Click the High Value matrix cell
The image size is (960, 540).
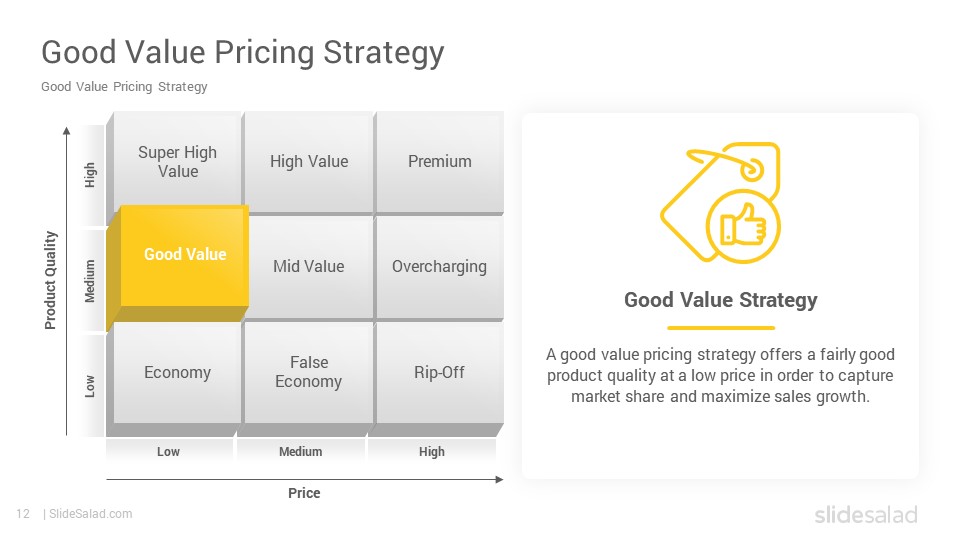(x=309, y=162)
